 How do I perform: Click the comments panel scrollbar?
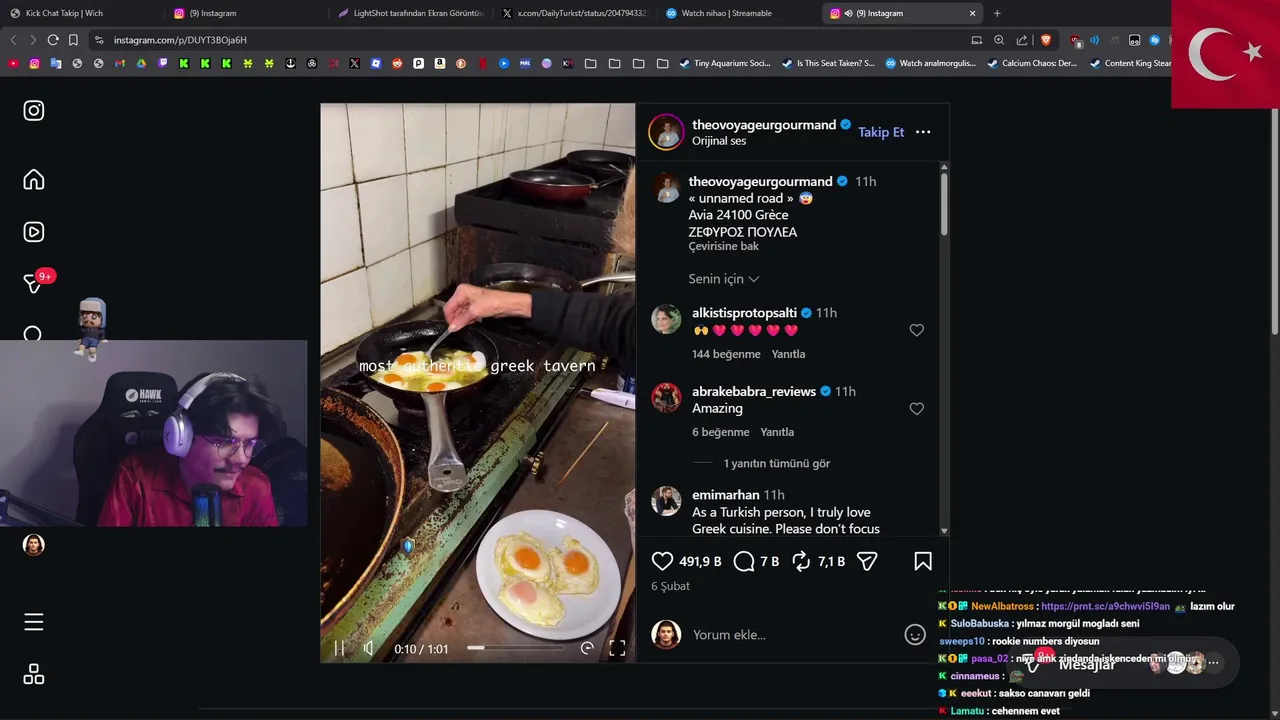(944, 205)
